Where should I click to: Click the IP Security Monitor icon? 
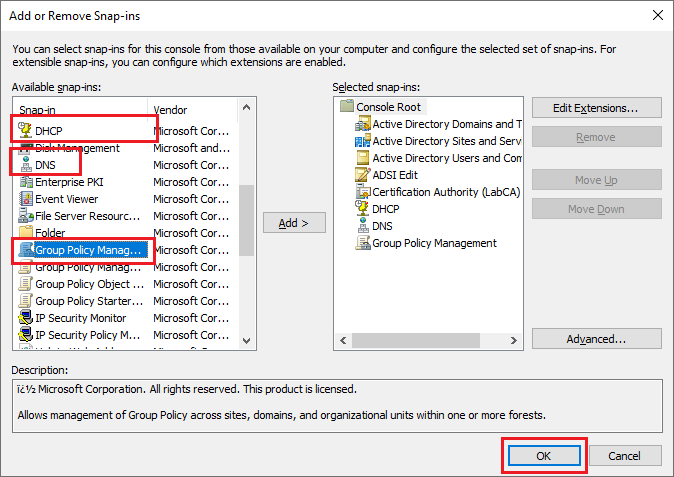click(x=25, y=318)
